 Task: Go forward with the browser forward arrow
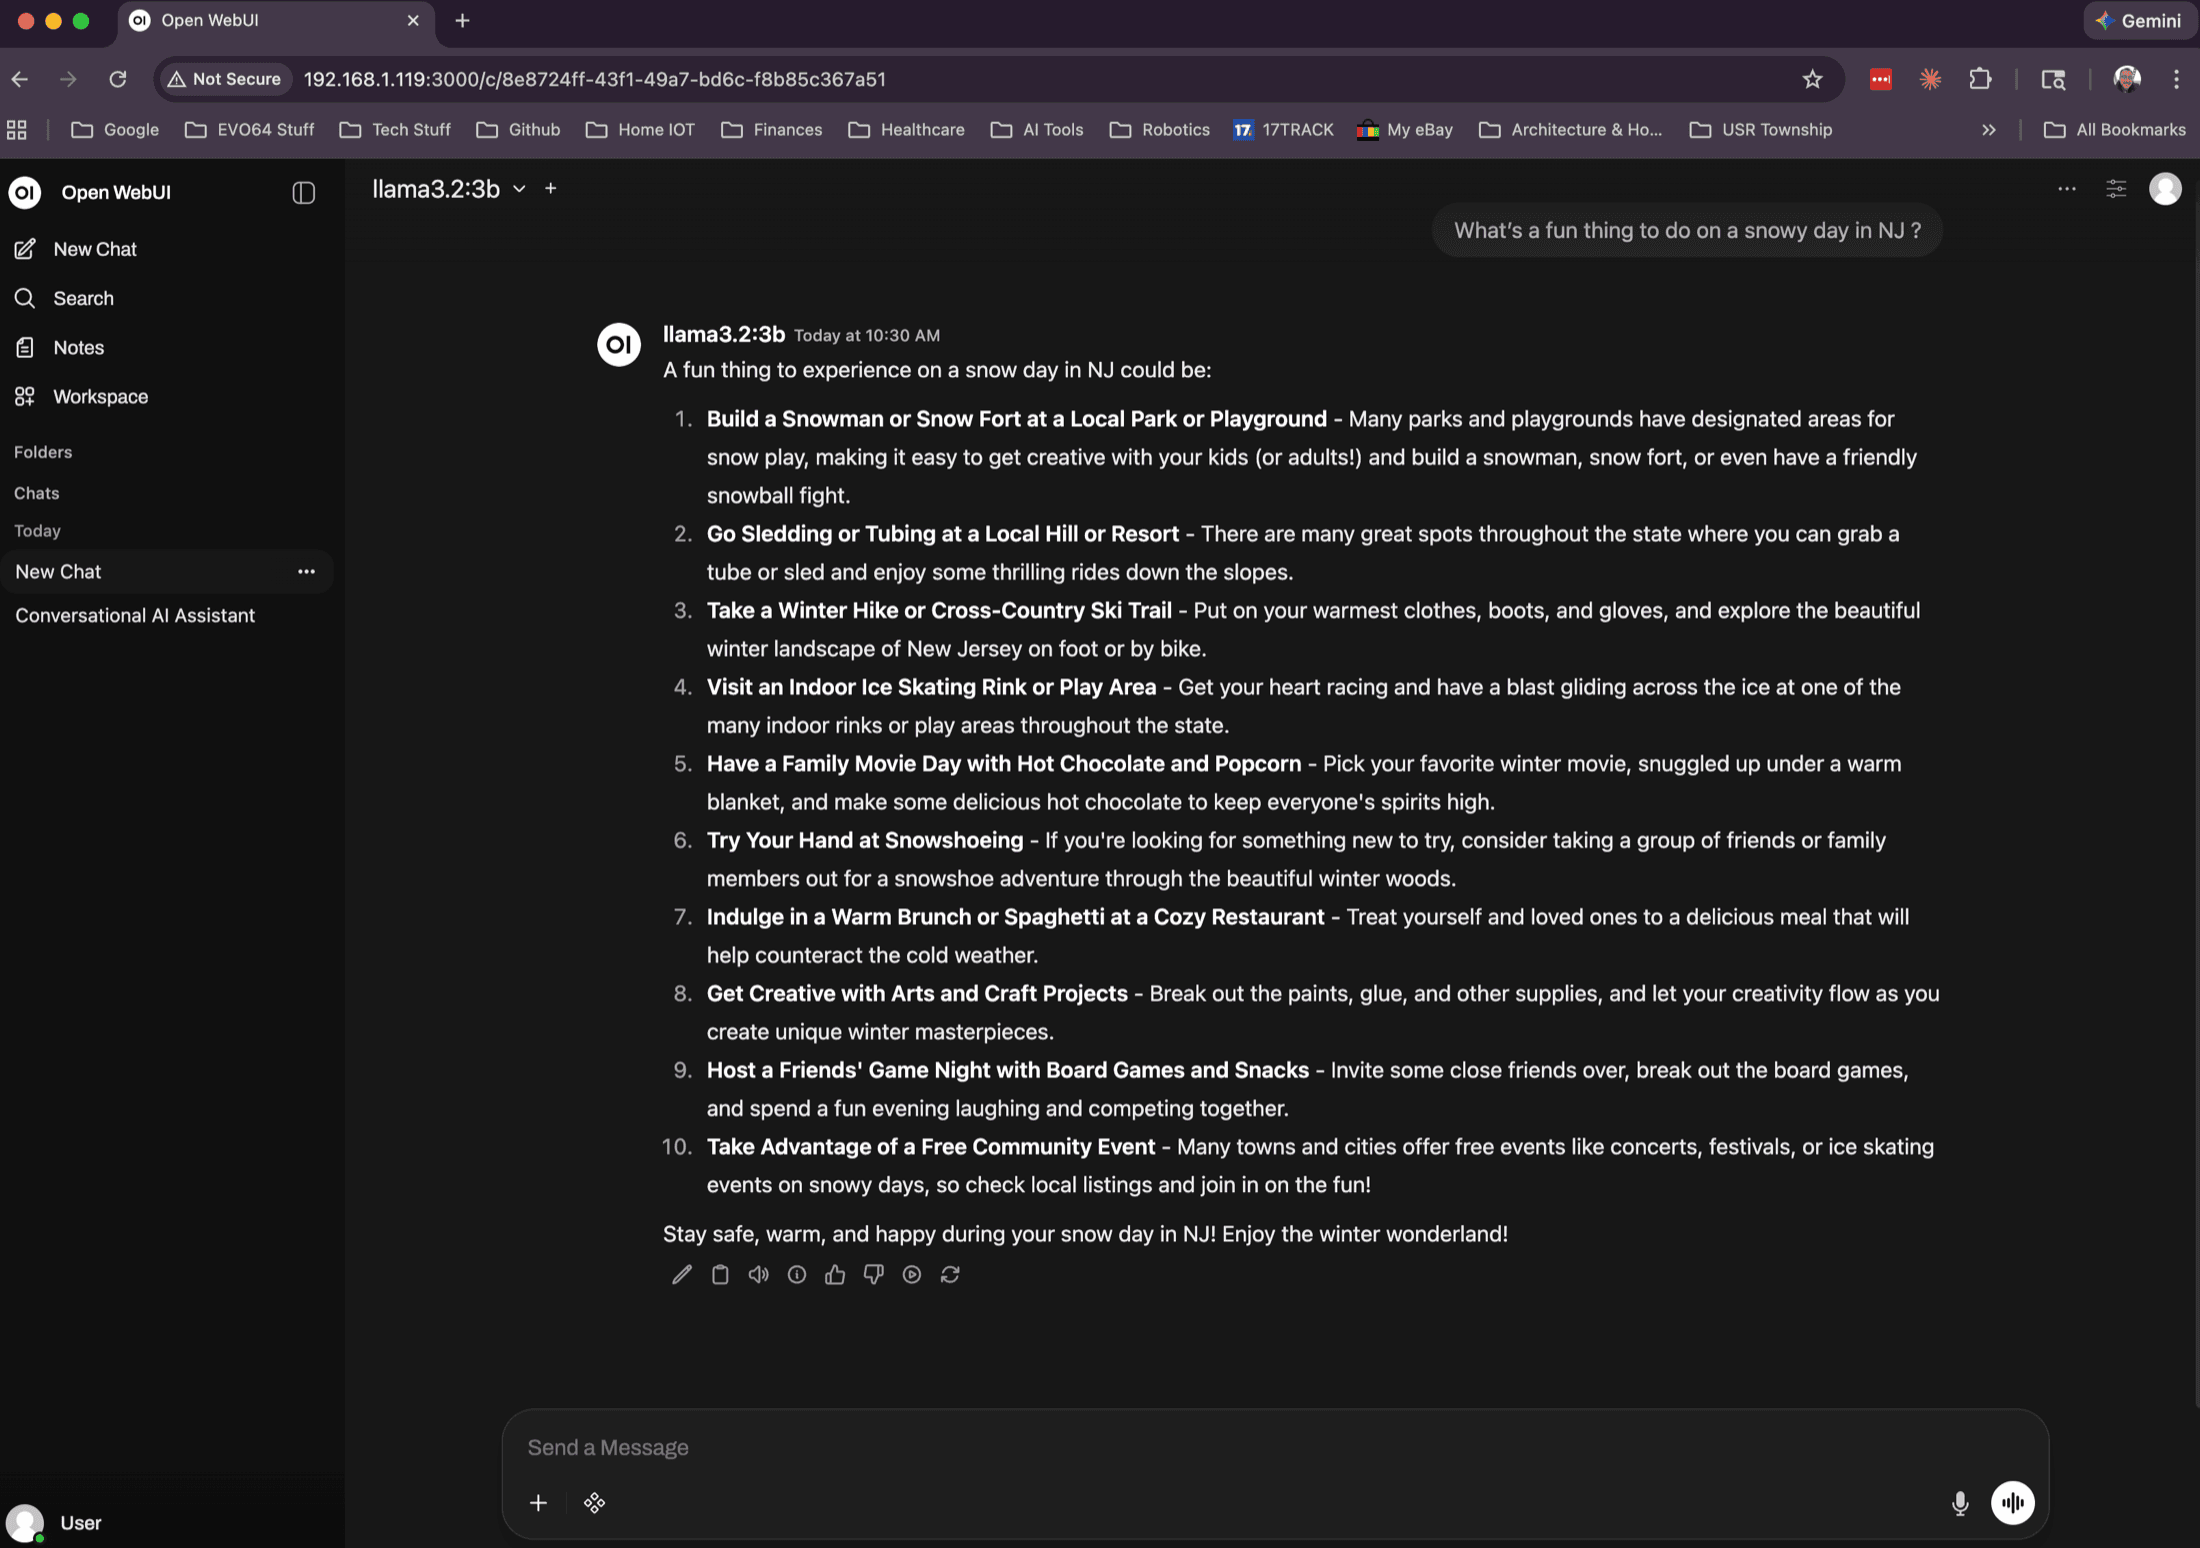click(68, 79)
